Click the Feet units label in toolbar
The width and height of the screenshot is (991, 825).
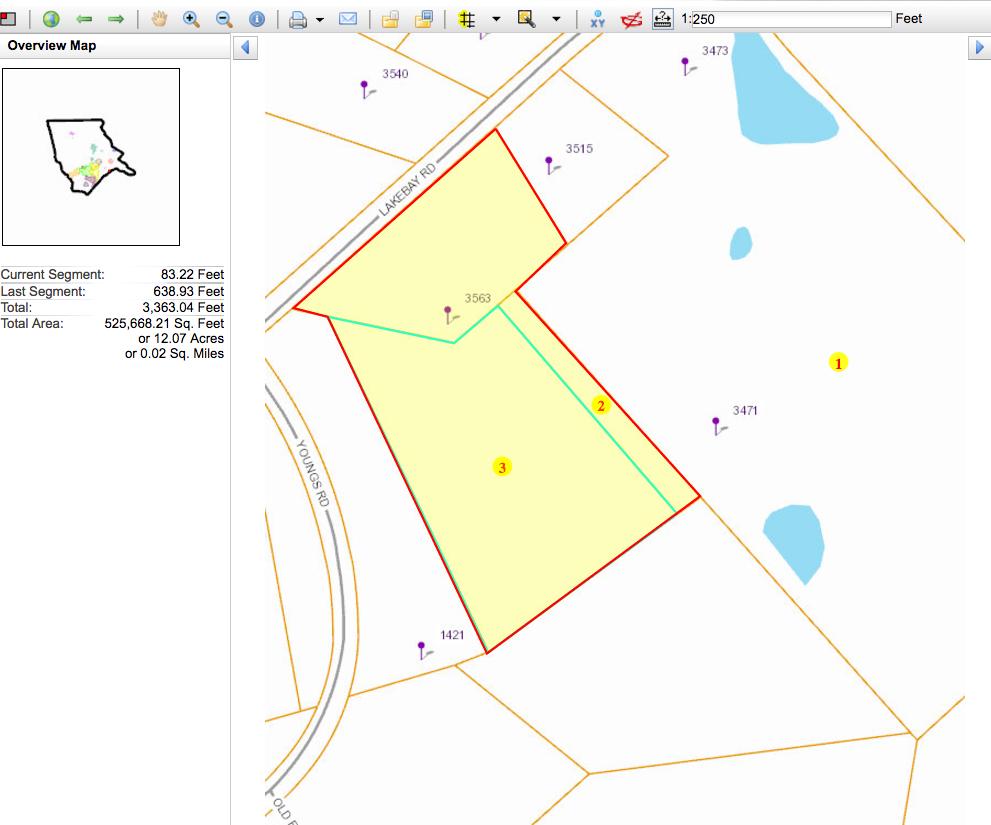pos(908,19)
